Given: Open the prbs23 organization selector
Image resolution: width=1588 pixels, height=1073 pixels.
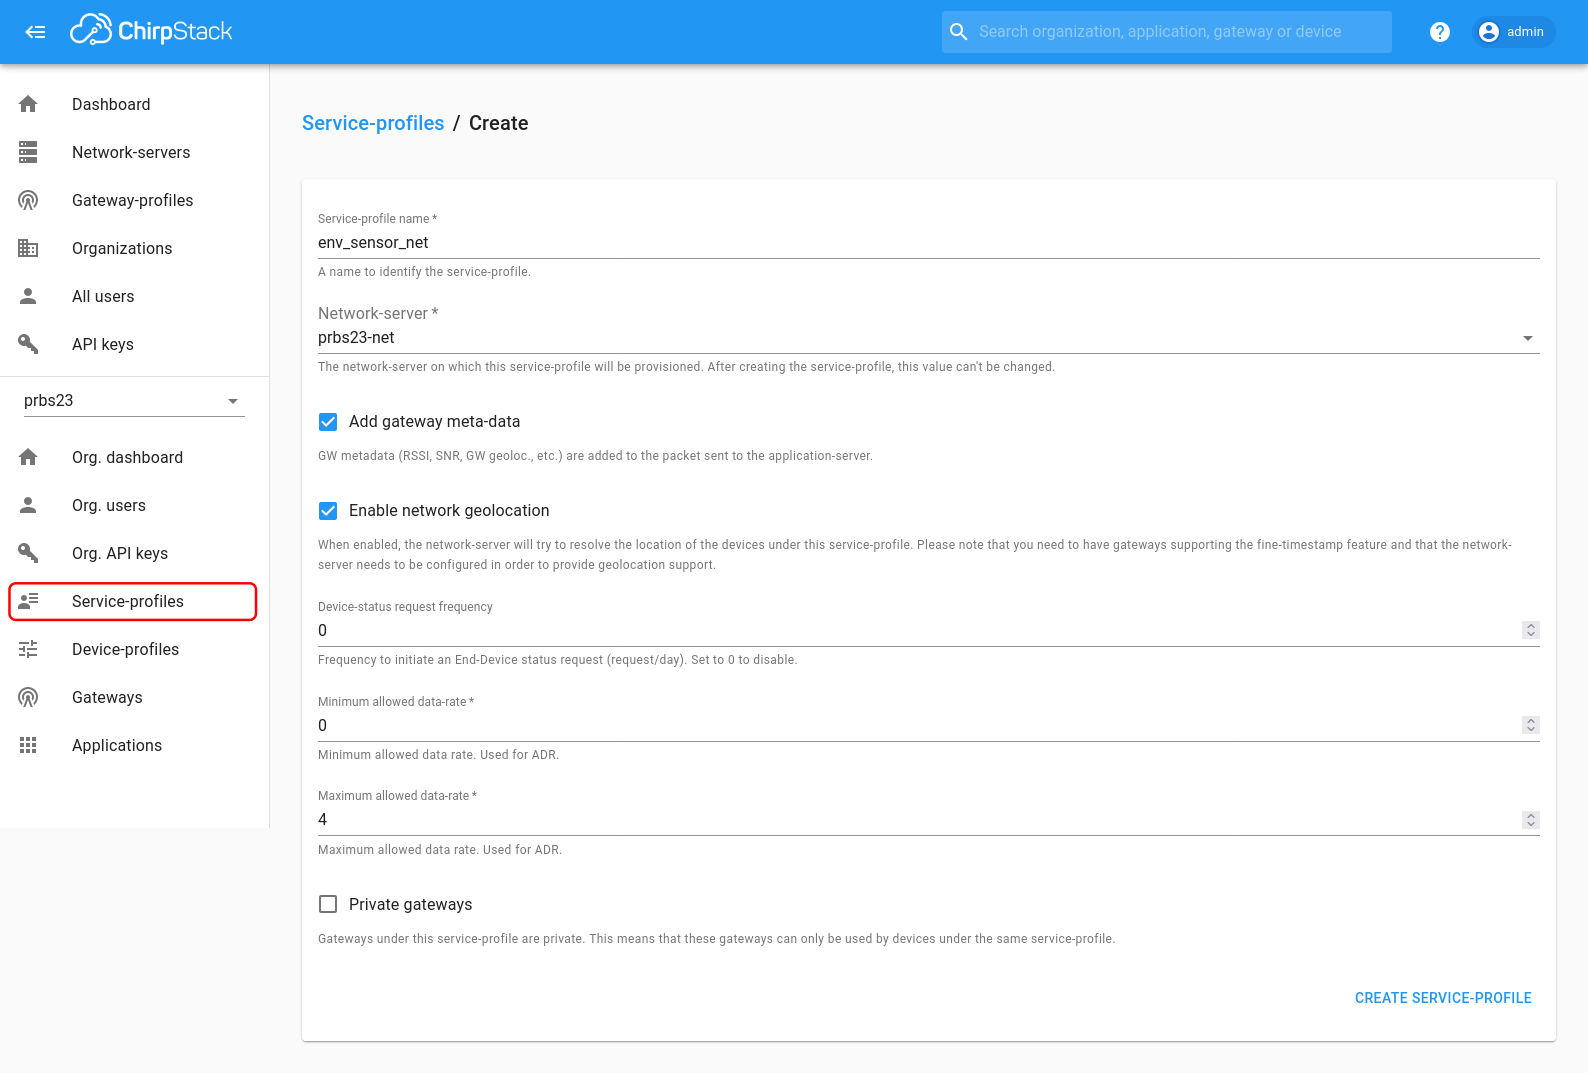Looking at the screenshot, I should pyautogui.click(x=134, y=401).
